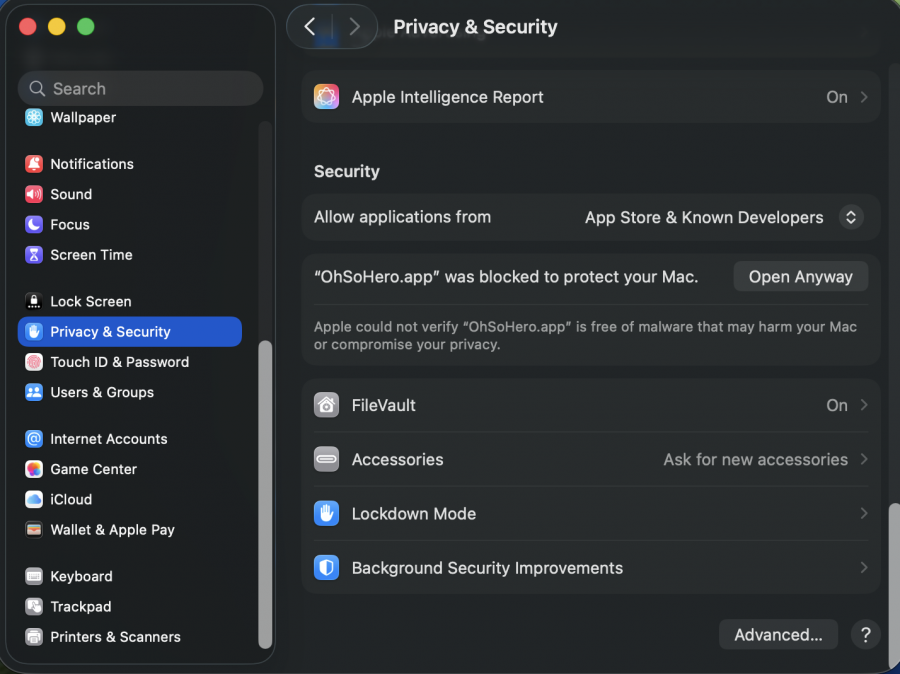Go back with the left arrow button
The width and height of the screenshot is (900, 674).
(x=310, y=26)
